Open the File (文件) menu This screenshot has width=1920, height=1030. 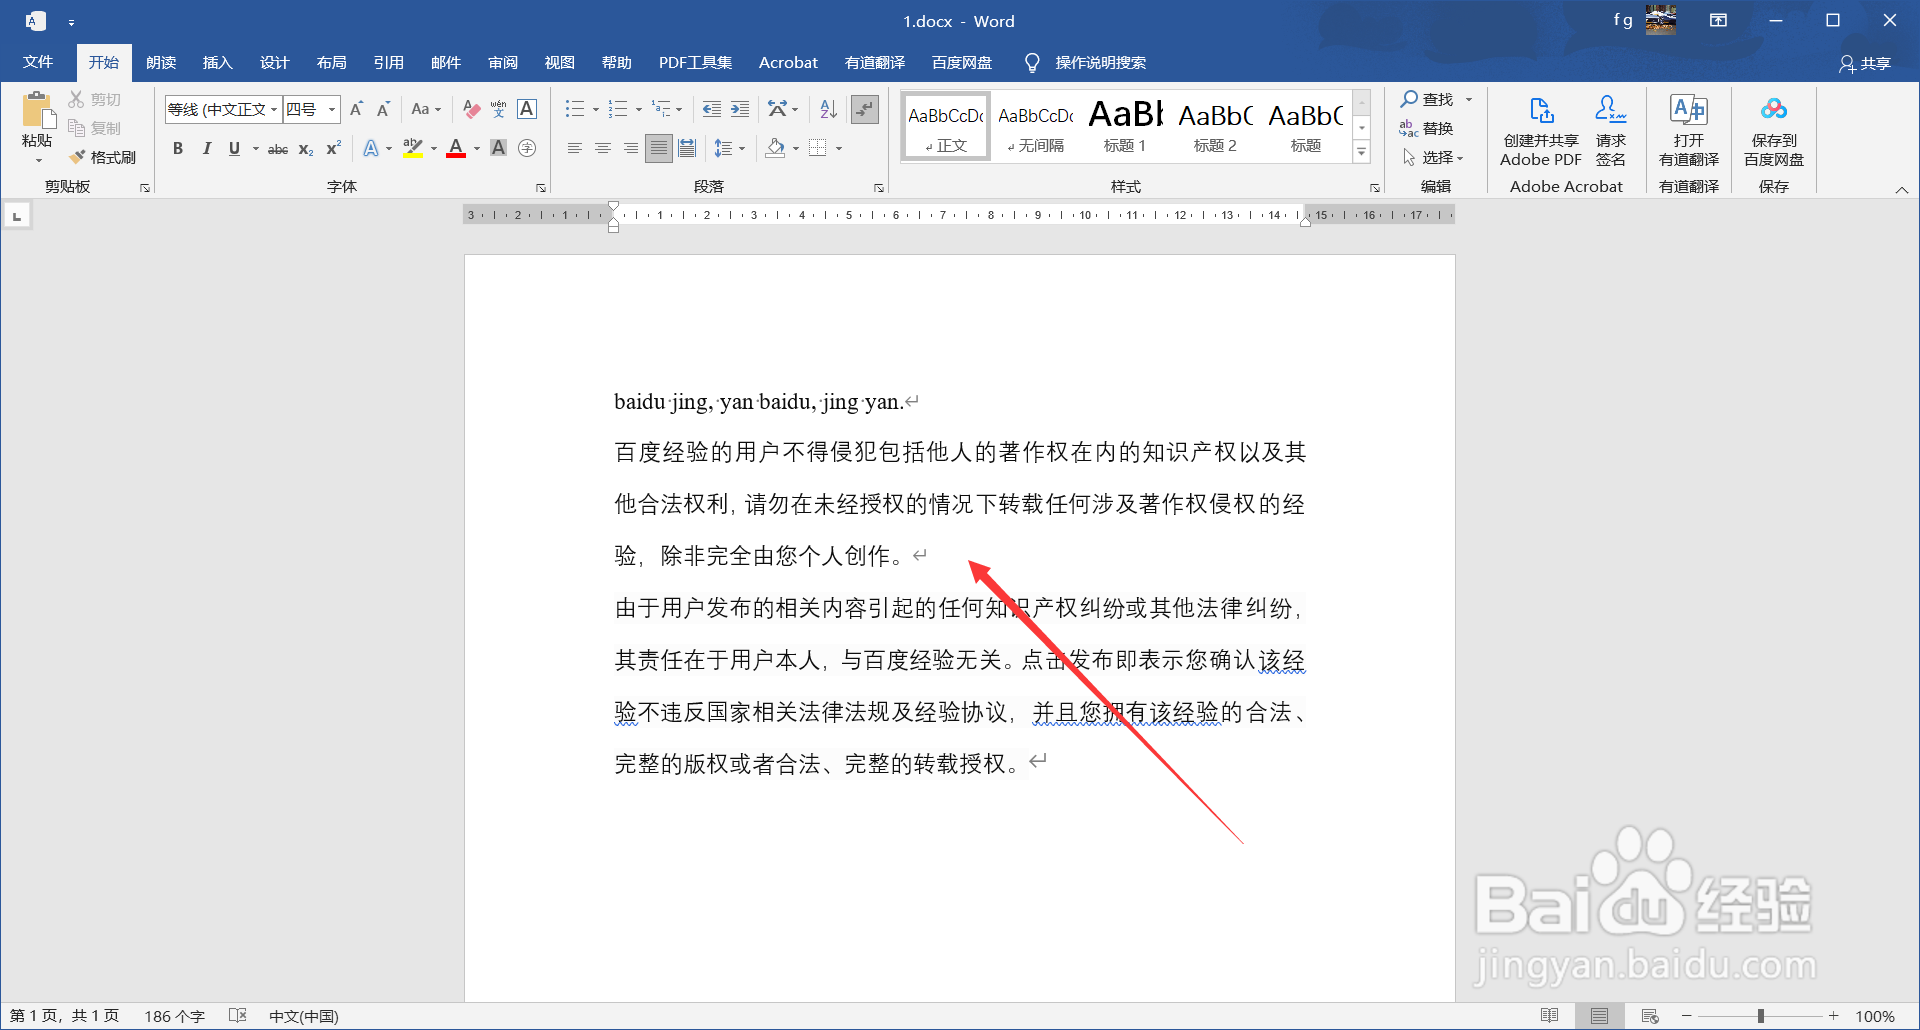click(x=38, y=62)
